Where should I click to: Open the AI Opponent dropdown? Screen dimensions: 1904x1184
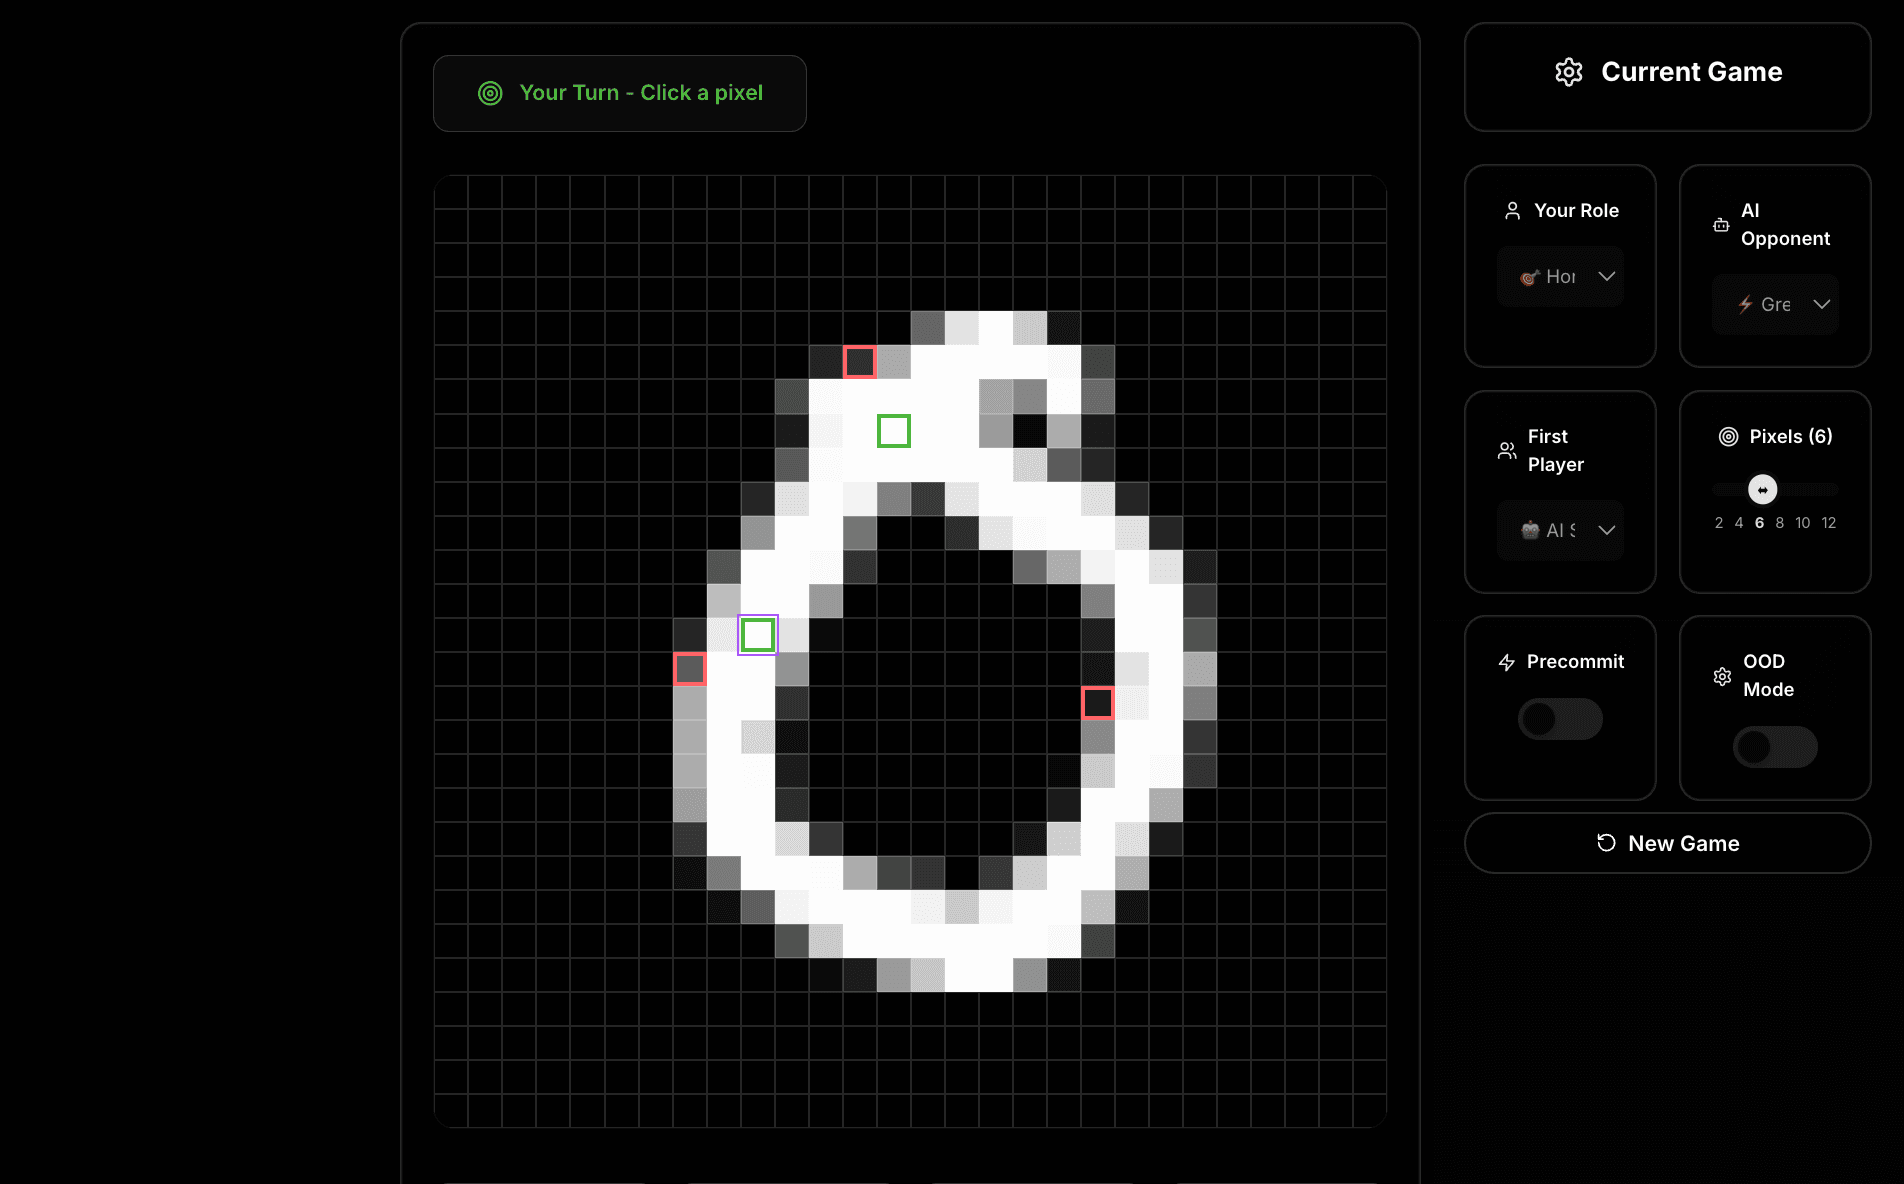(1775, 304)
